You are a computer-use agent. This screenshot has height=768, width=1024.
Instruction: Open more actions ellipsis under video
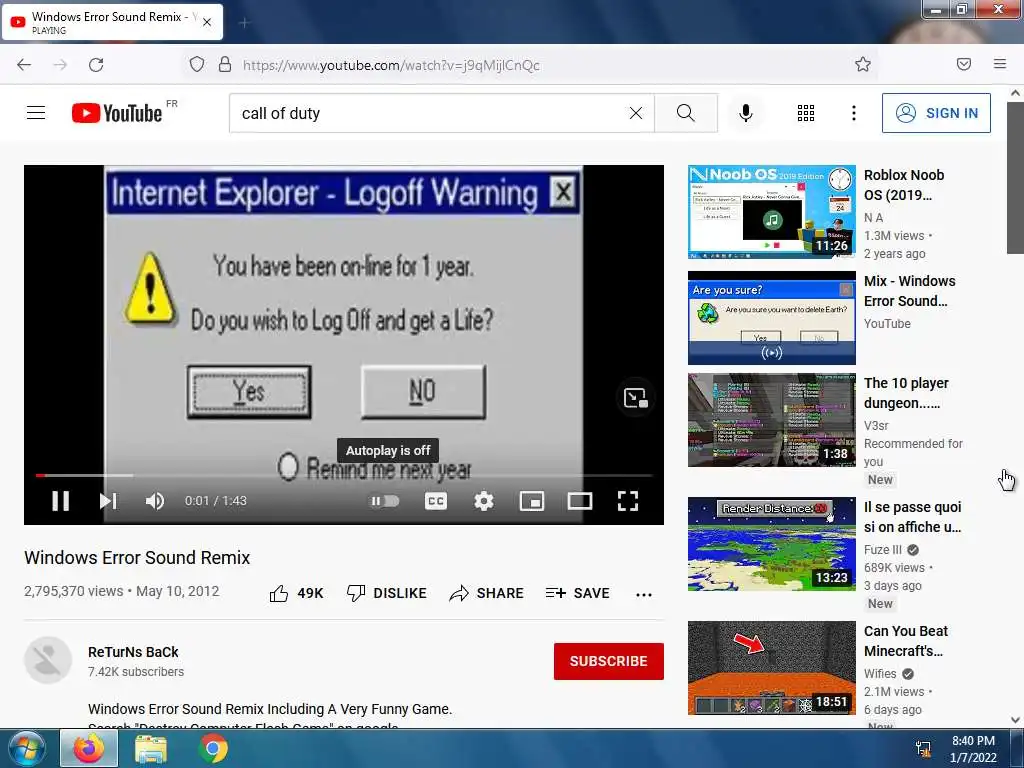(x=644, y=594)
